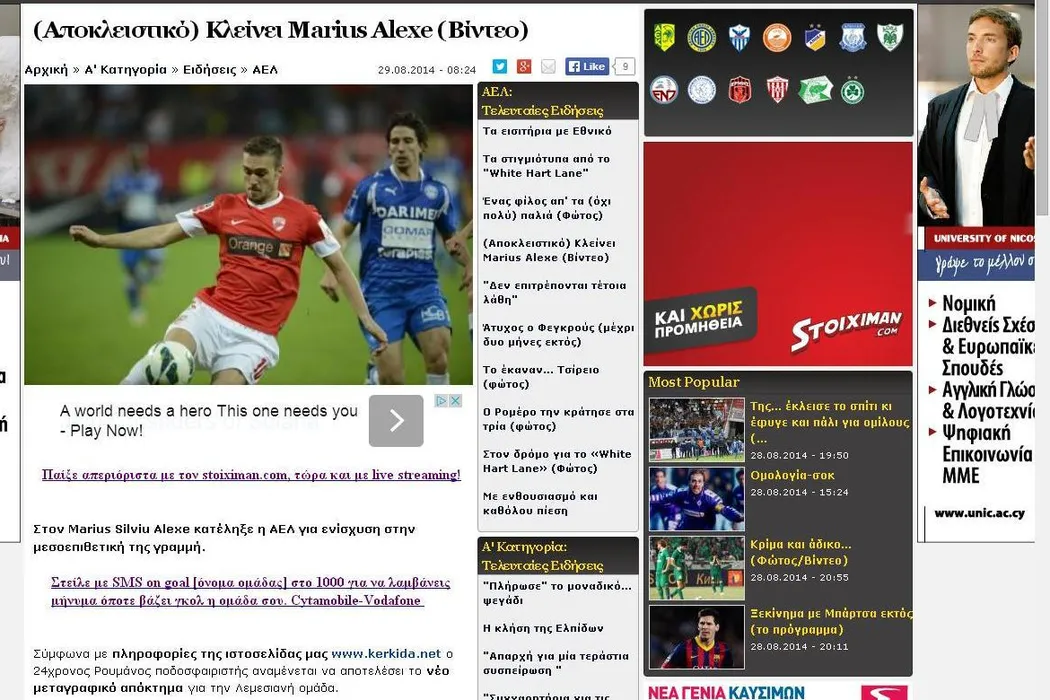This screenshot has width=1050, height=700.
Task: Go to Αρχική in the breadcrumb
Action: (46, 70)
